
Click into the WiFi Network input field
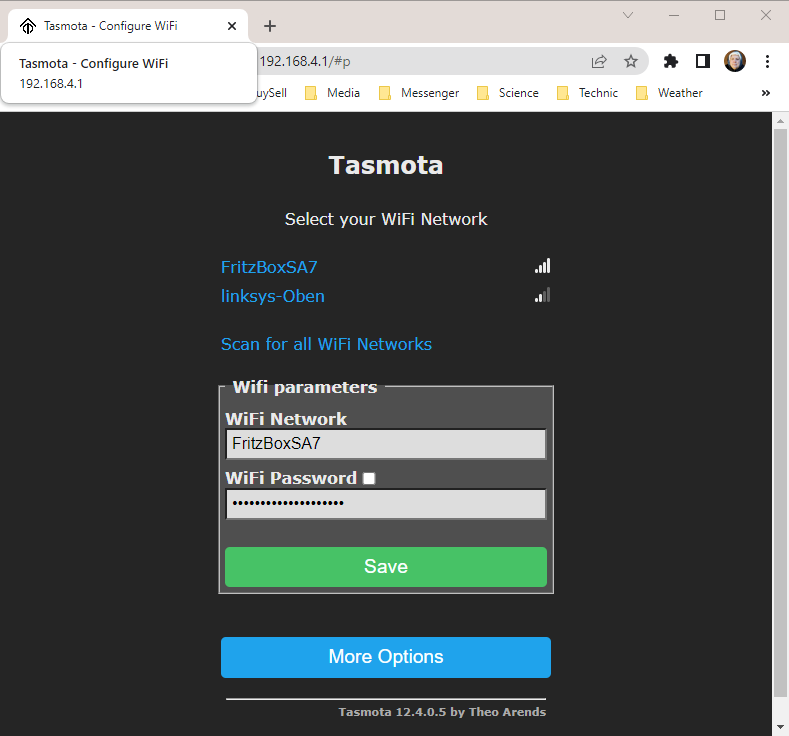pyautogui.click(x=386, y=444)
